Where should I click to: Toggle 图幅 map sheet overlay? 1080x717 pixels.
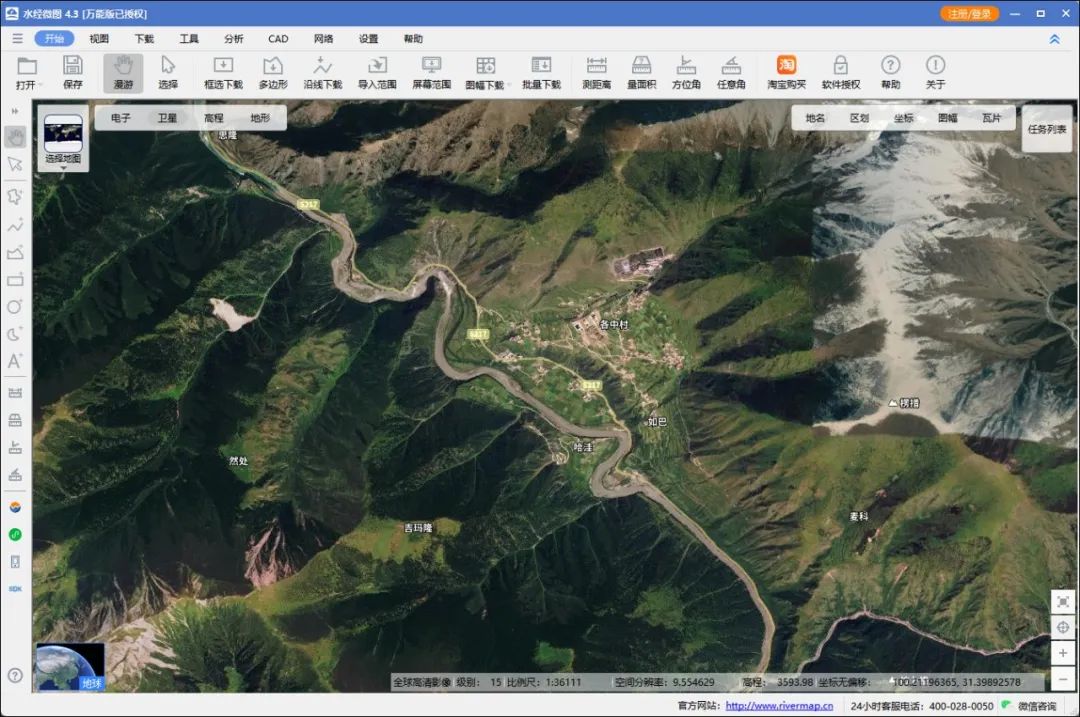[x=948, y=118]
